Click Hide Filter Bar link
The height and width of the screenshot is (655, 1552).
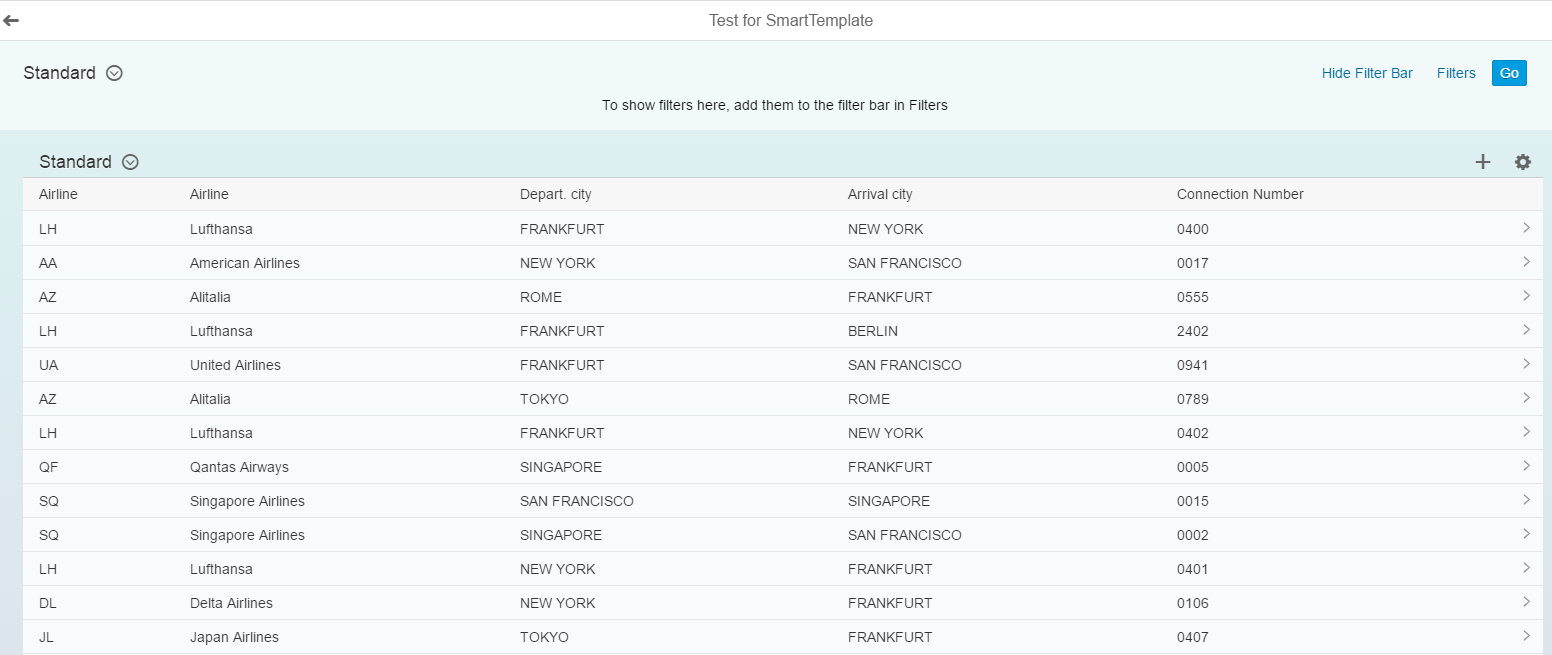pyautogui.click(x=1367, y=73)
